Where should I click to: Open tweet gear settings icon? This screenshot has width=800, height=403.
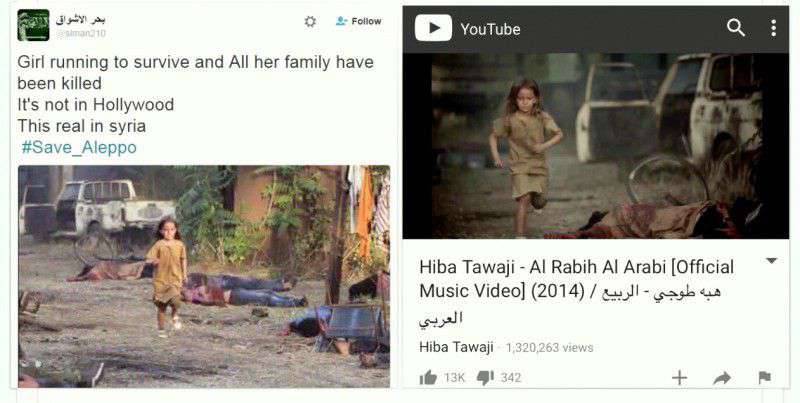tap(310, 21)
